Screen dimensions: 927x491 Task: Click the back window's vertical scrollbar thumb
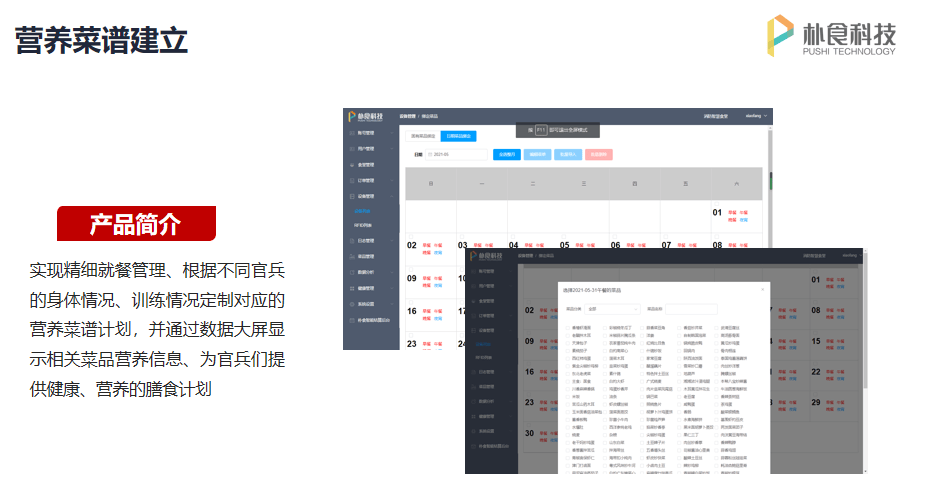point(769,180)
